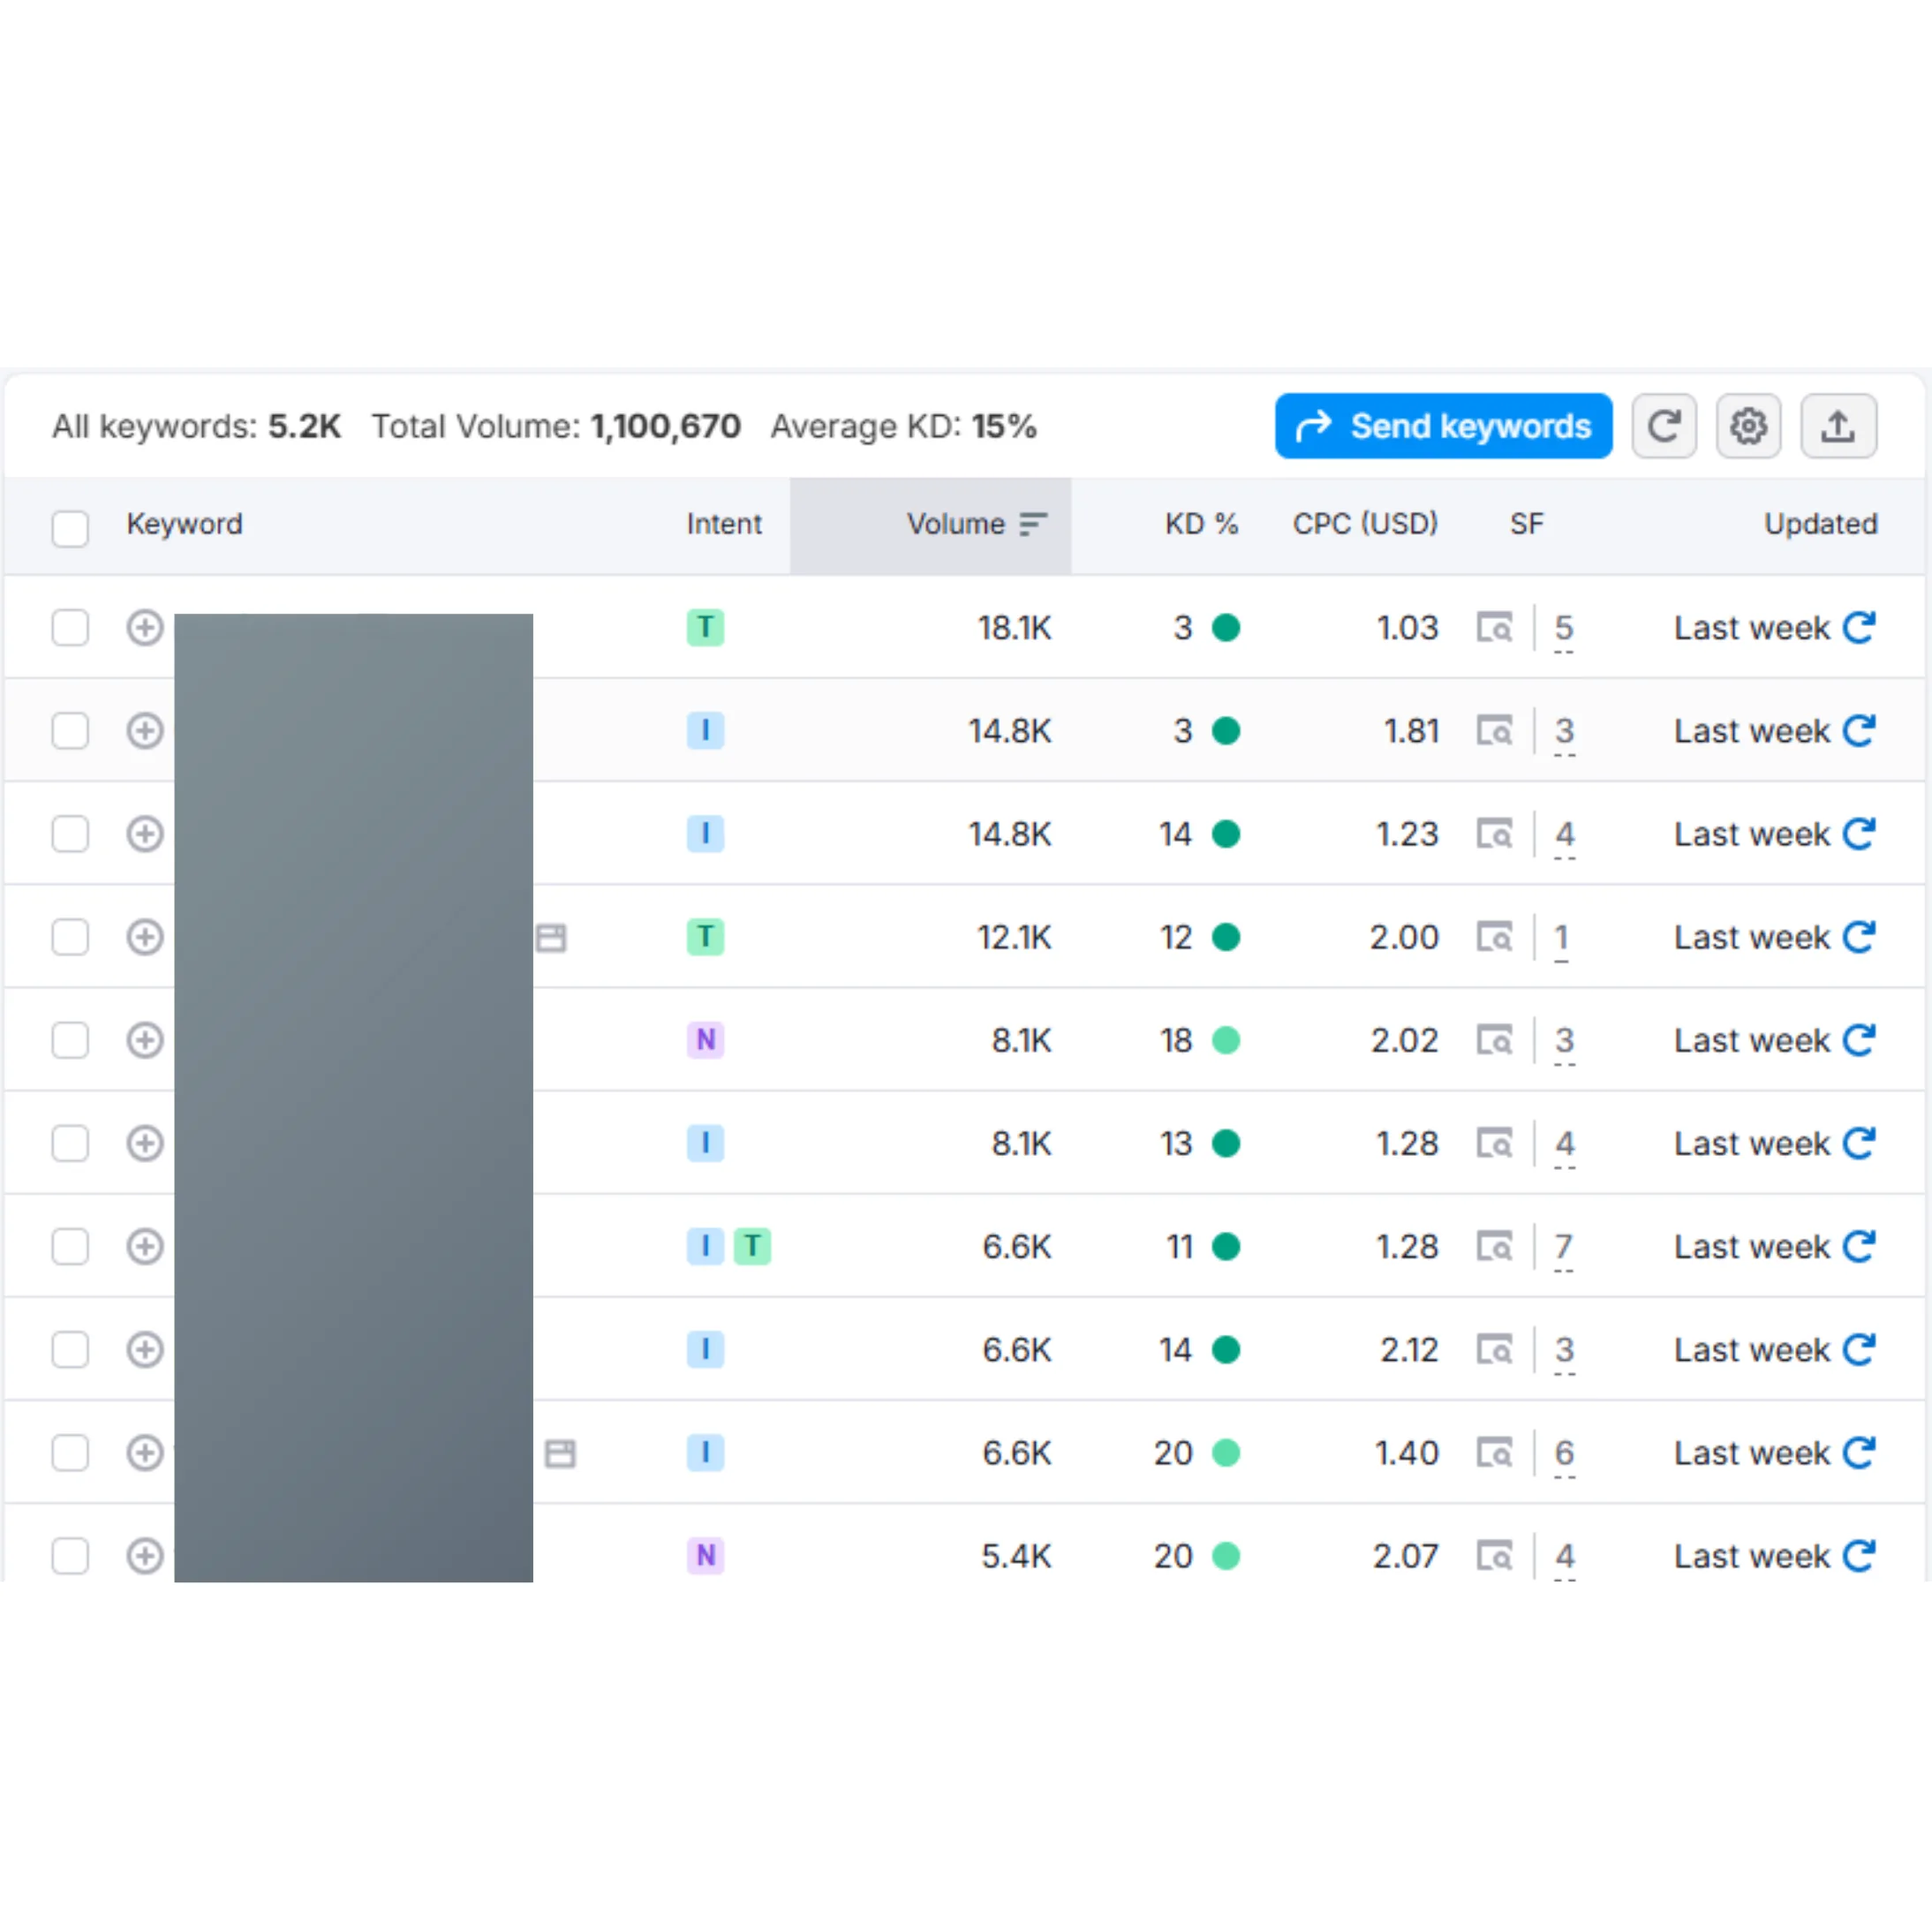
Task: Open SERP snapshot icon for the 18.1K keyword
Action: [x=1494, y=628]
